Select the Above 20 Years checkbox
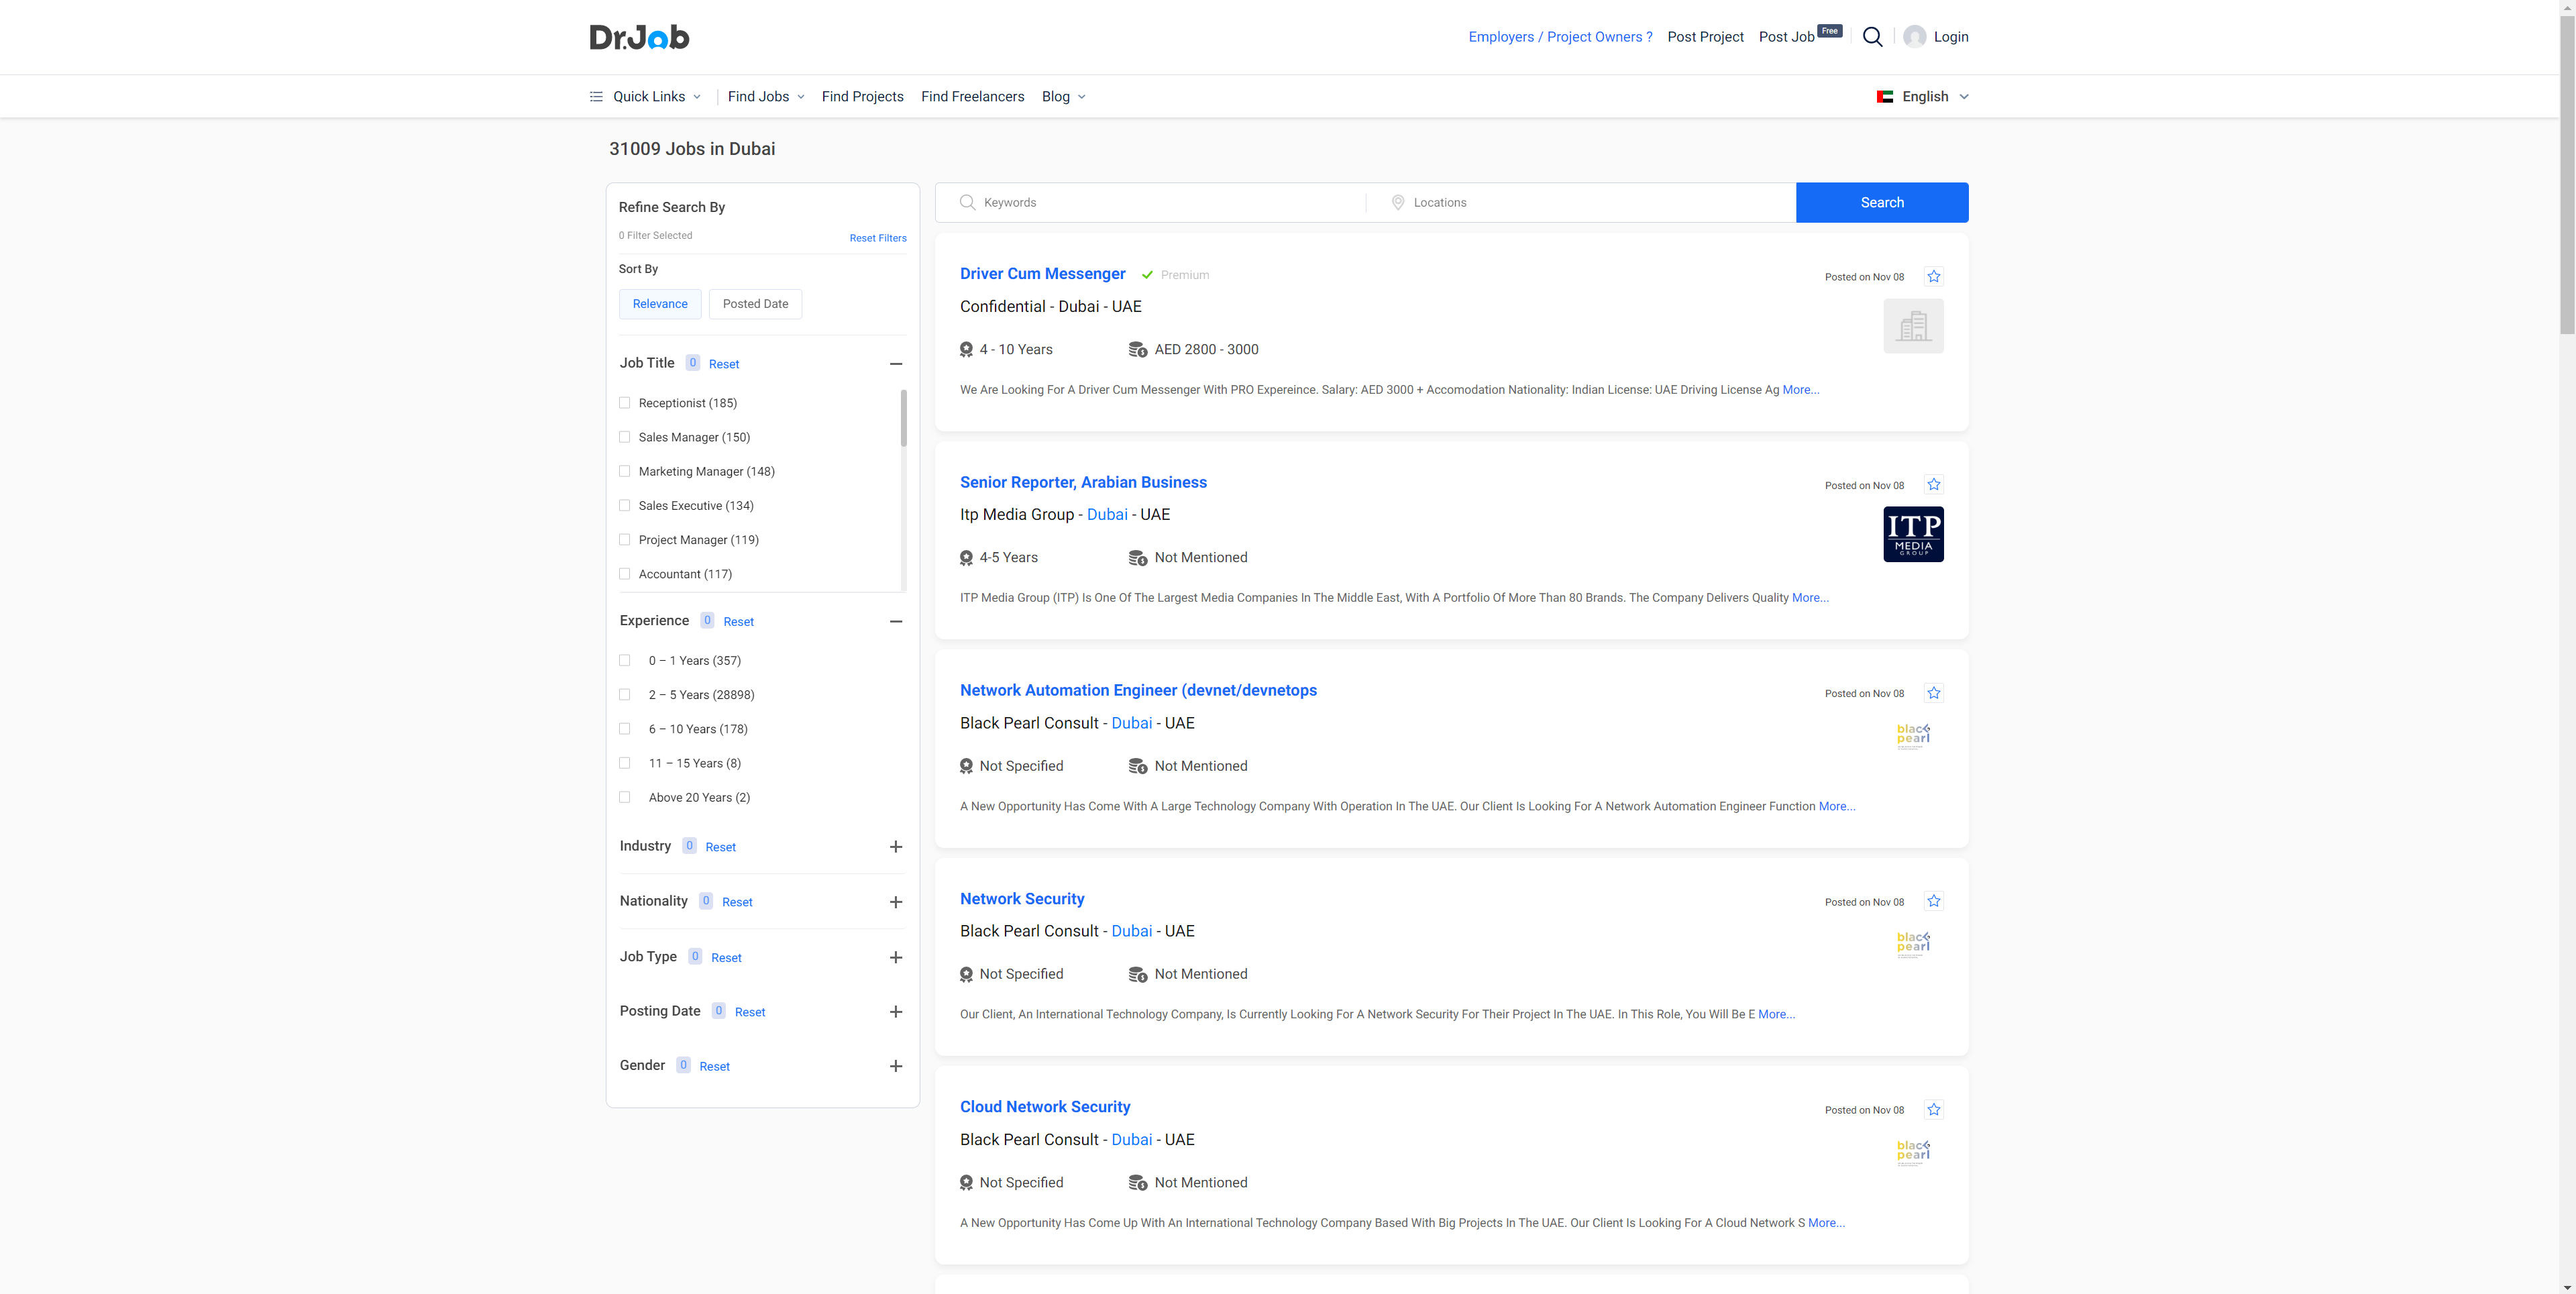The image size is (2576, 1294). (x=624, y=797)
